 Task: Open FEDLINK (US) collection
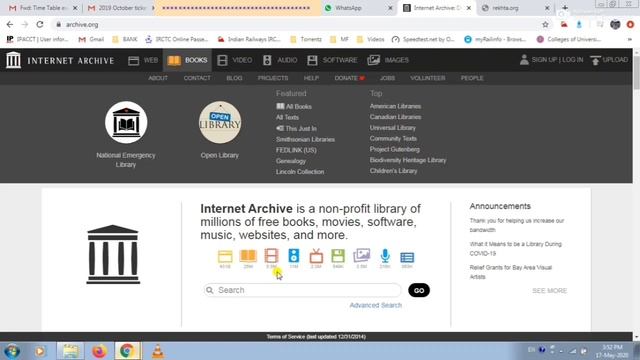tap(296, 150)
